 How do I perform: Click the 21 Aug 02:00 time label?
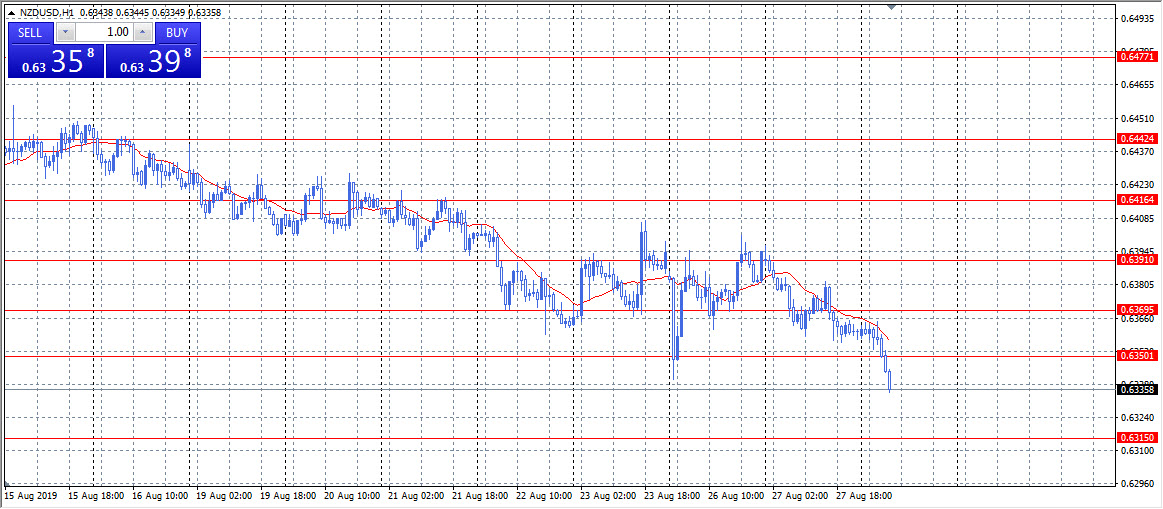click(415, 495)
